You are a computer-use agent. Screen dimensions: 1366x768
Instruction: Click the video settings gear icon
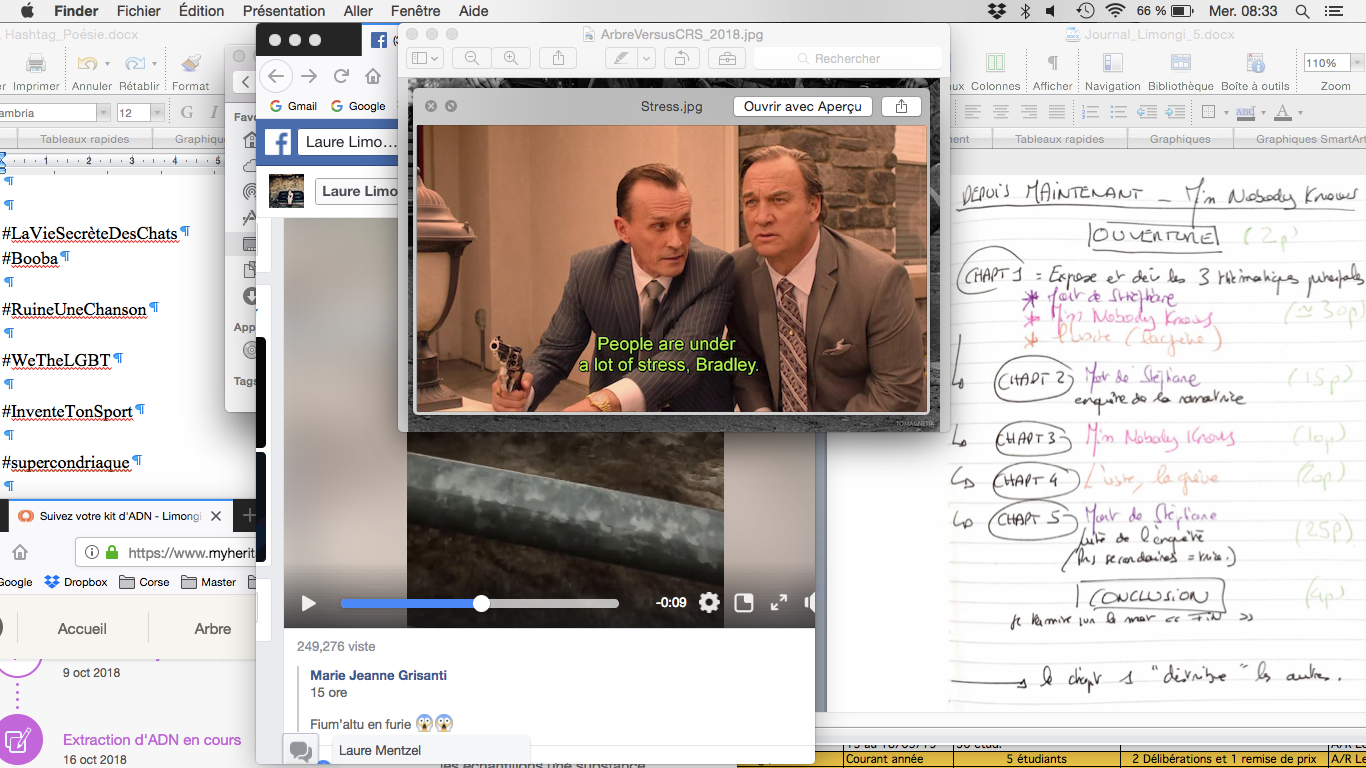click(709, 603)
